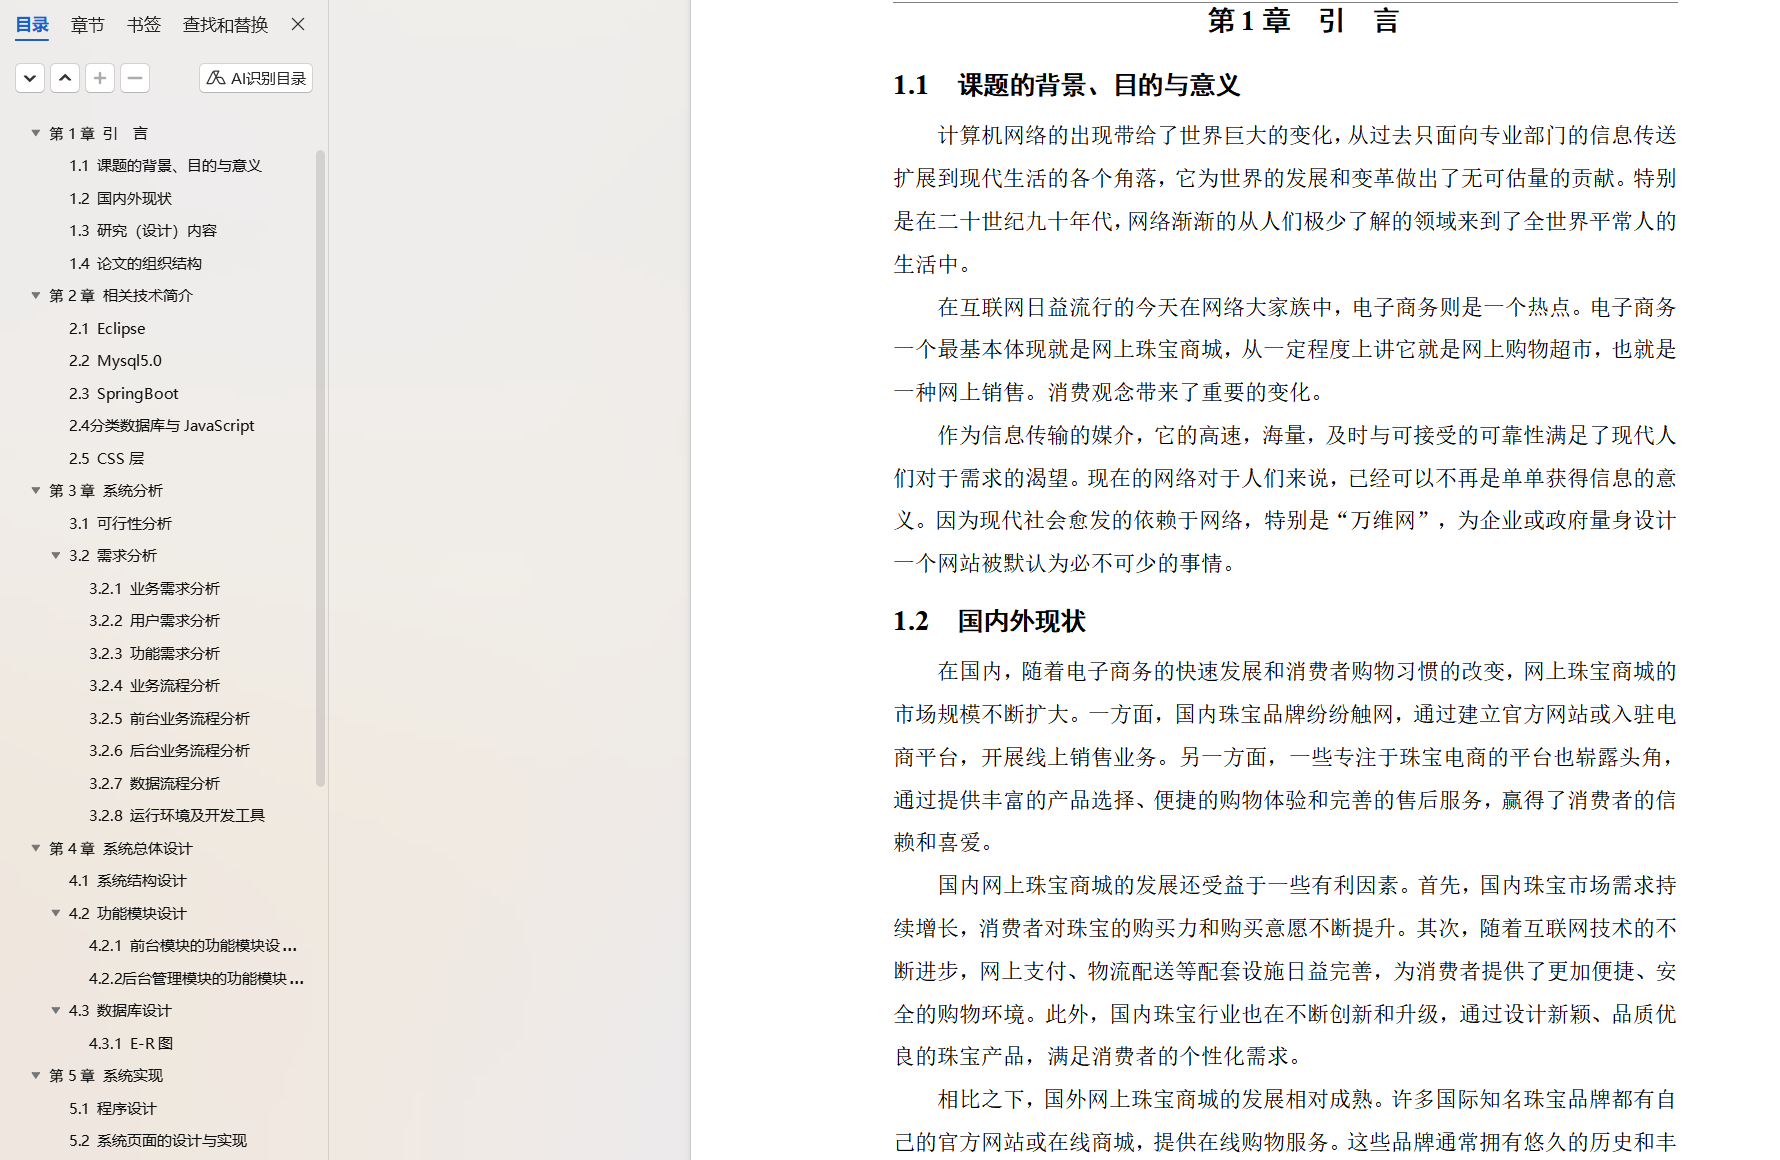Select the 3.2 需求分析 outline heading text

click(x=112, y=556)
